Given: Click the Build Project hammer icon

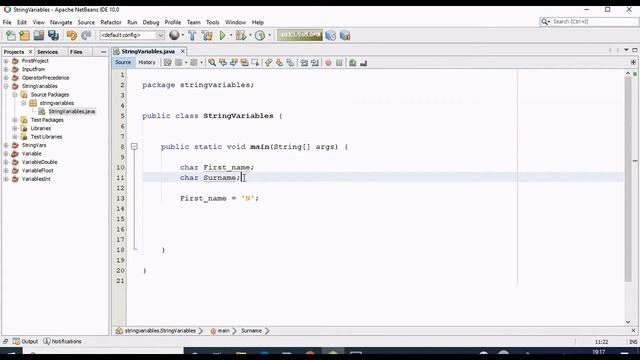Looking at the screenshot, I should tap(192, 36).
